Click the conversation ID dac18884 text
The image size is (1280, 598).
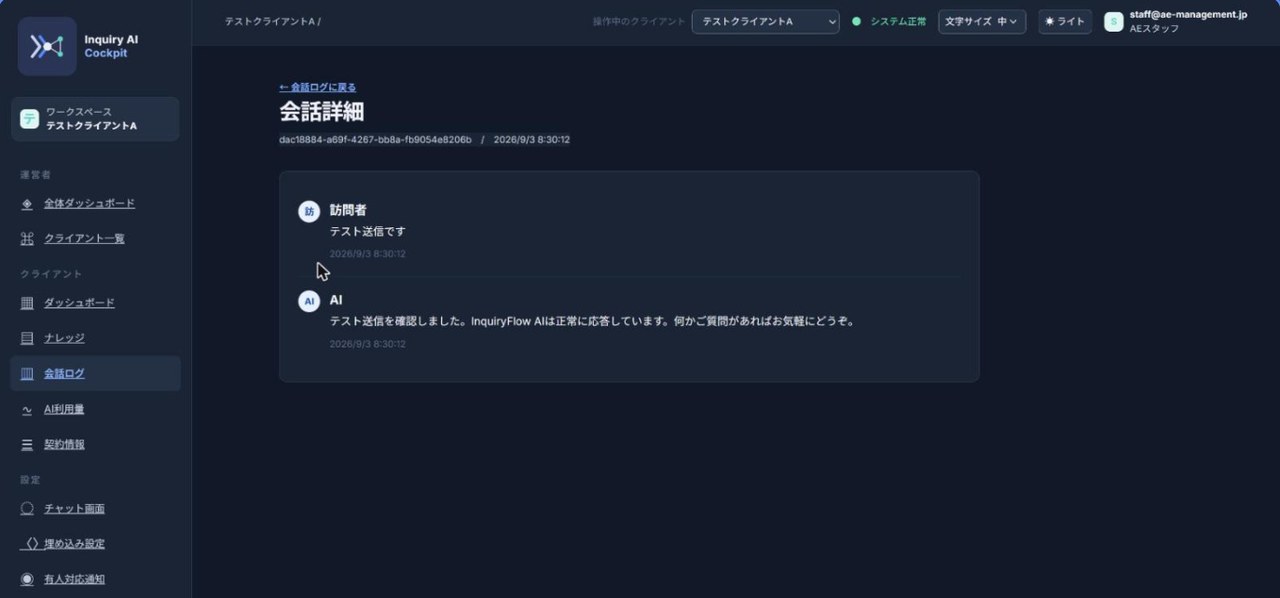click(375, 140)
